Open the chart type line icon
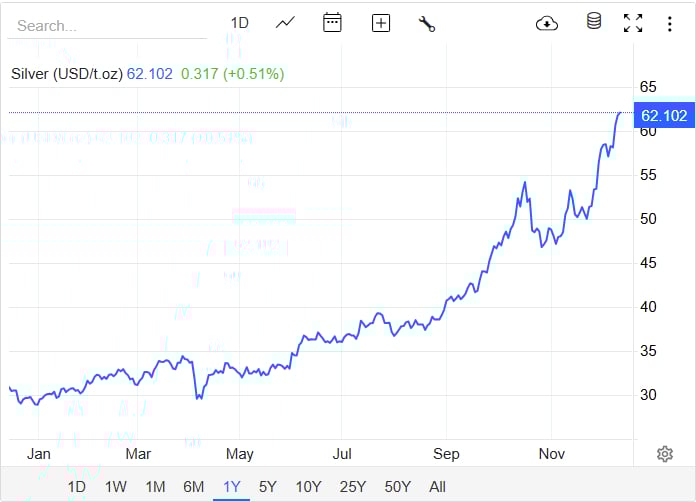This screenshot has height=502, width=696. click(x=286, y=23)
